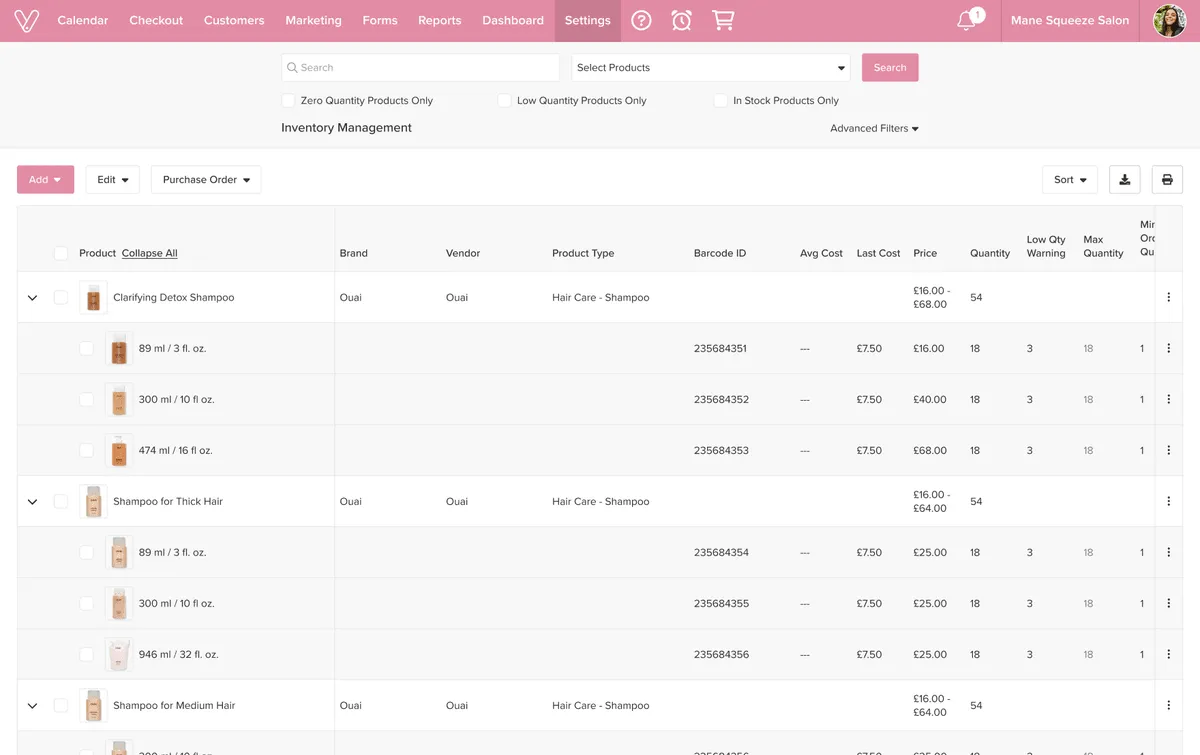
Task: Click the Collapse All link
Action: coord(149,254)
